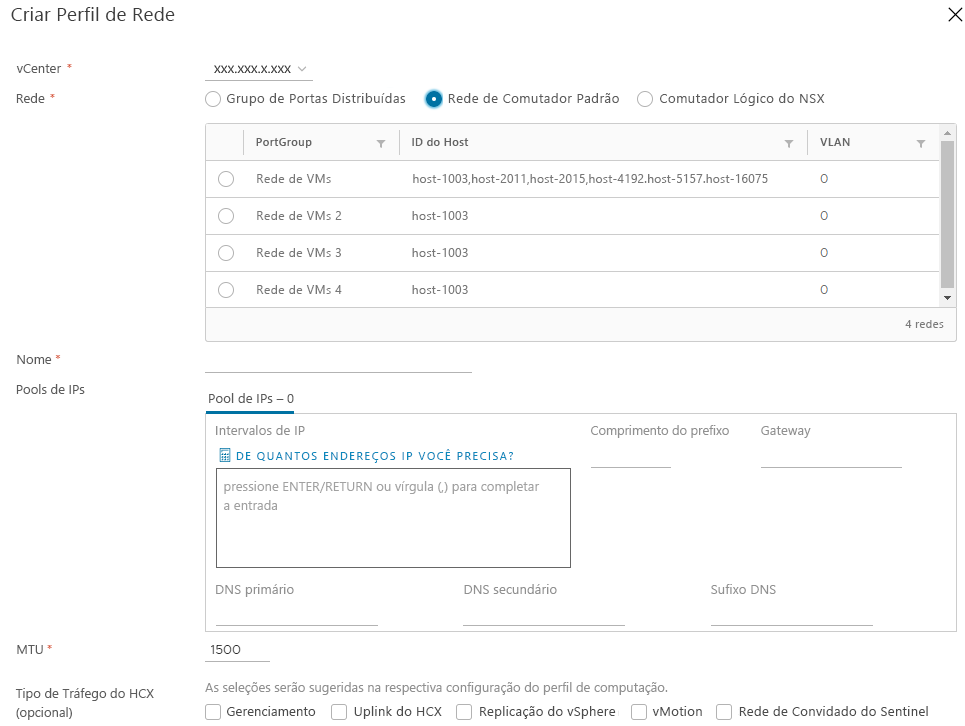This screenshot has height=726, width=965.
Task: Click host list cell starting host-1003,host-2011
Action: tap(590, 179)
